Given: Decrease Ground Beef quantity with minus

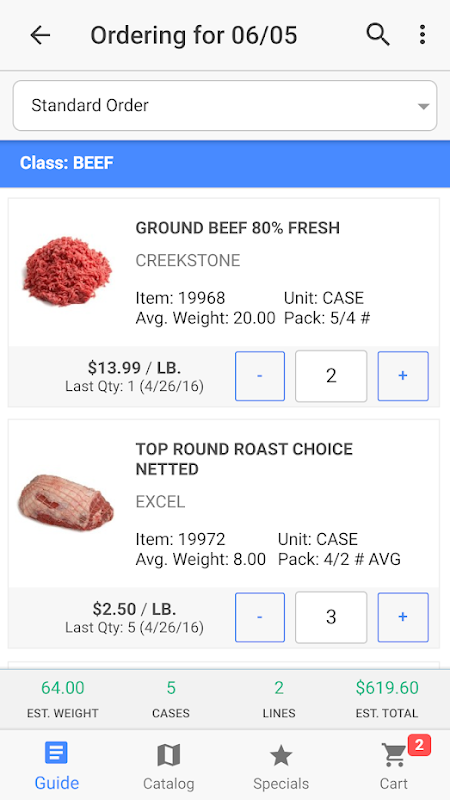Looking at the screenshot, I should 260,376.
